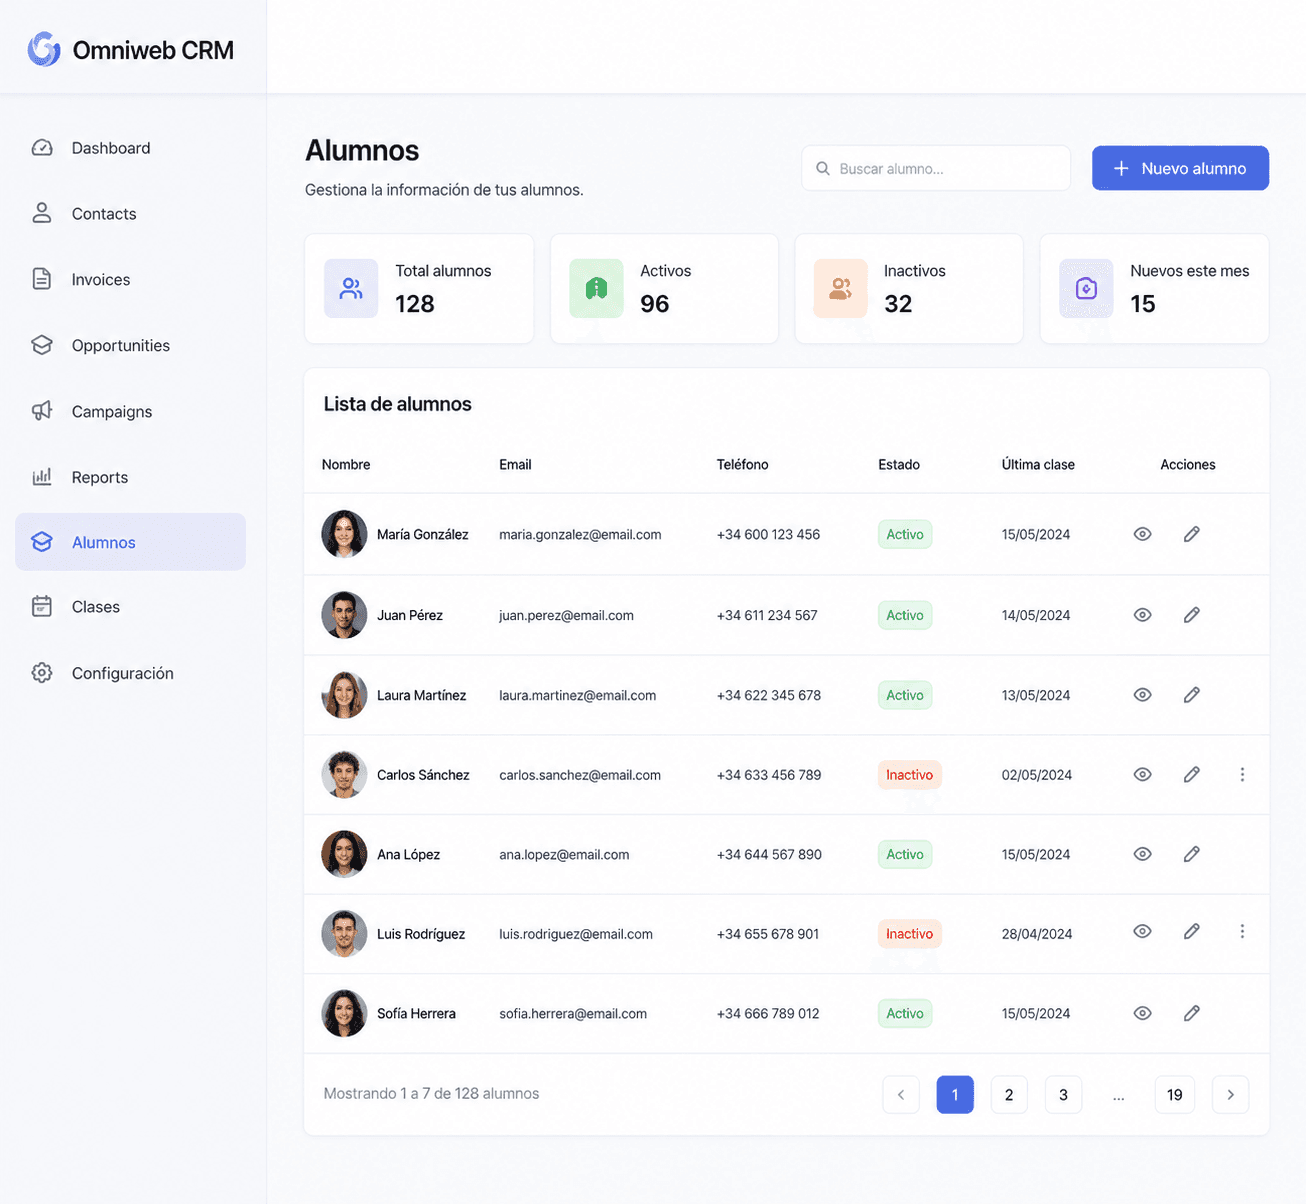Open the Campaigns section
1306x1204 pixels.
130,412
